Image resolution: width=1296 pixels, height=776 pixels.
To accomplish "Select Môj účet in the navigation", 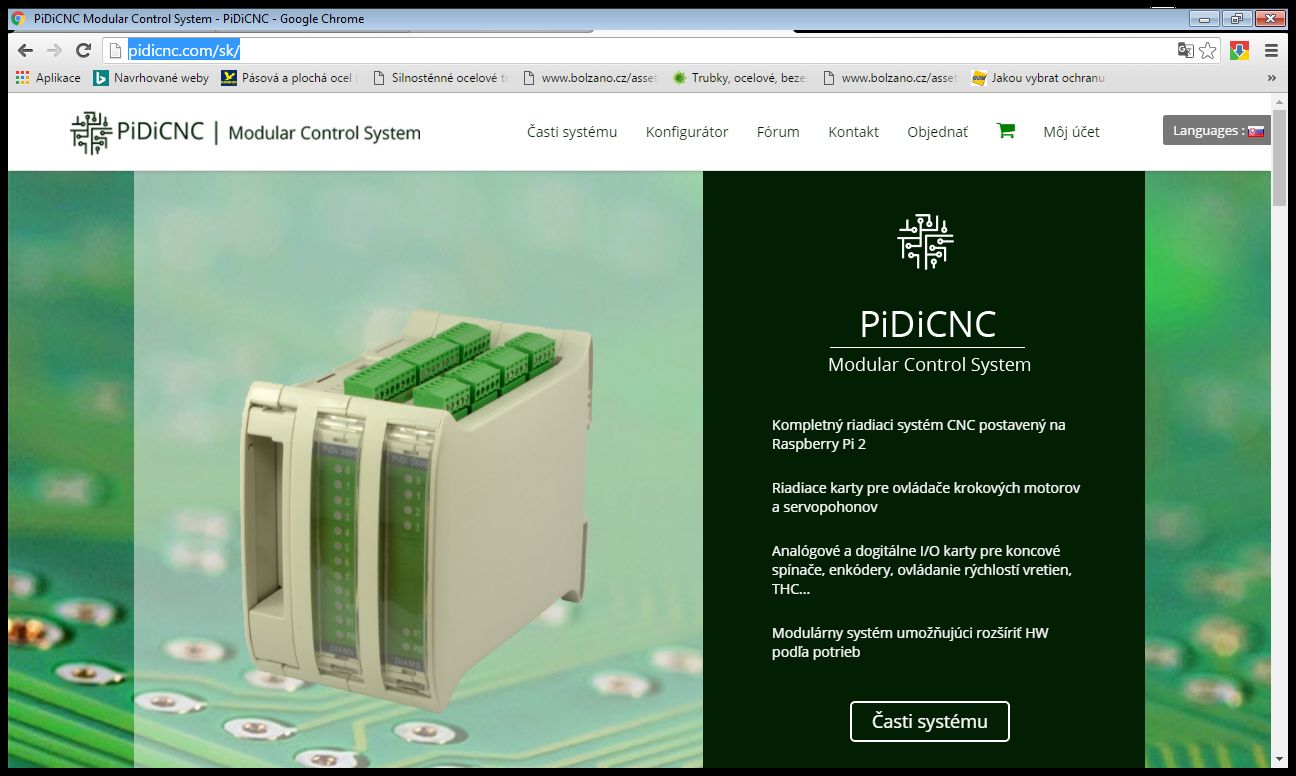I will (1071, 132).
